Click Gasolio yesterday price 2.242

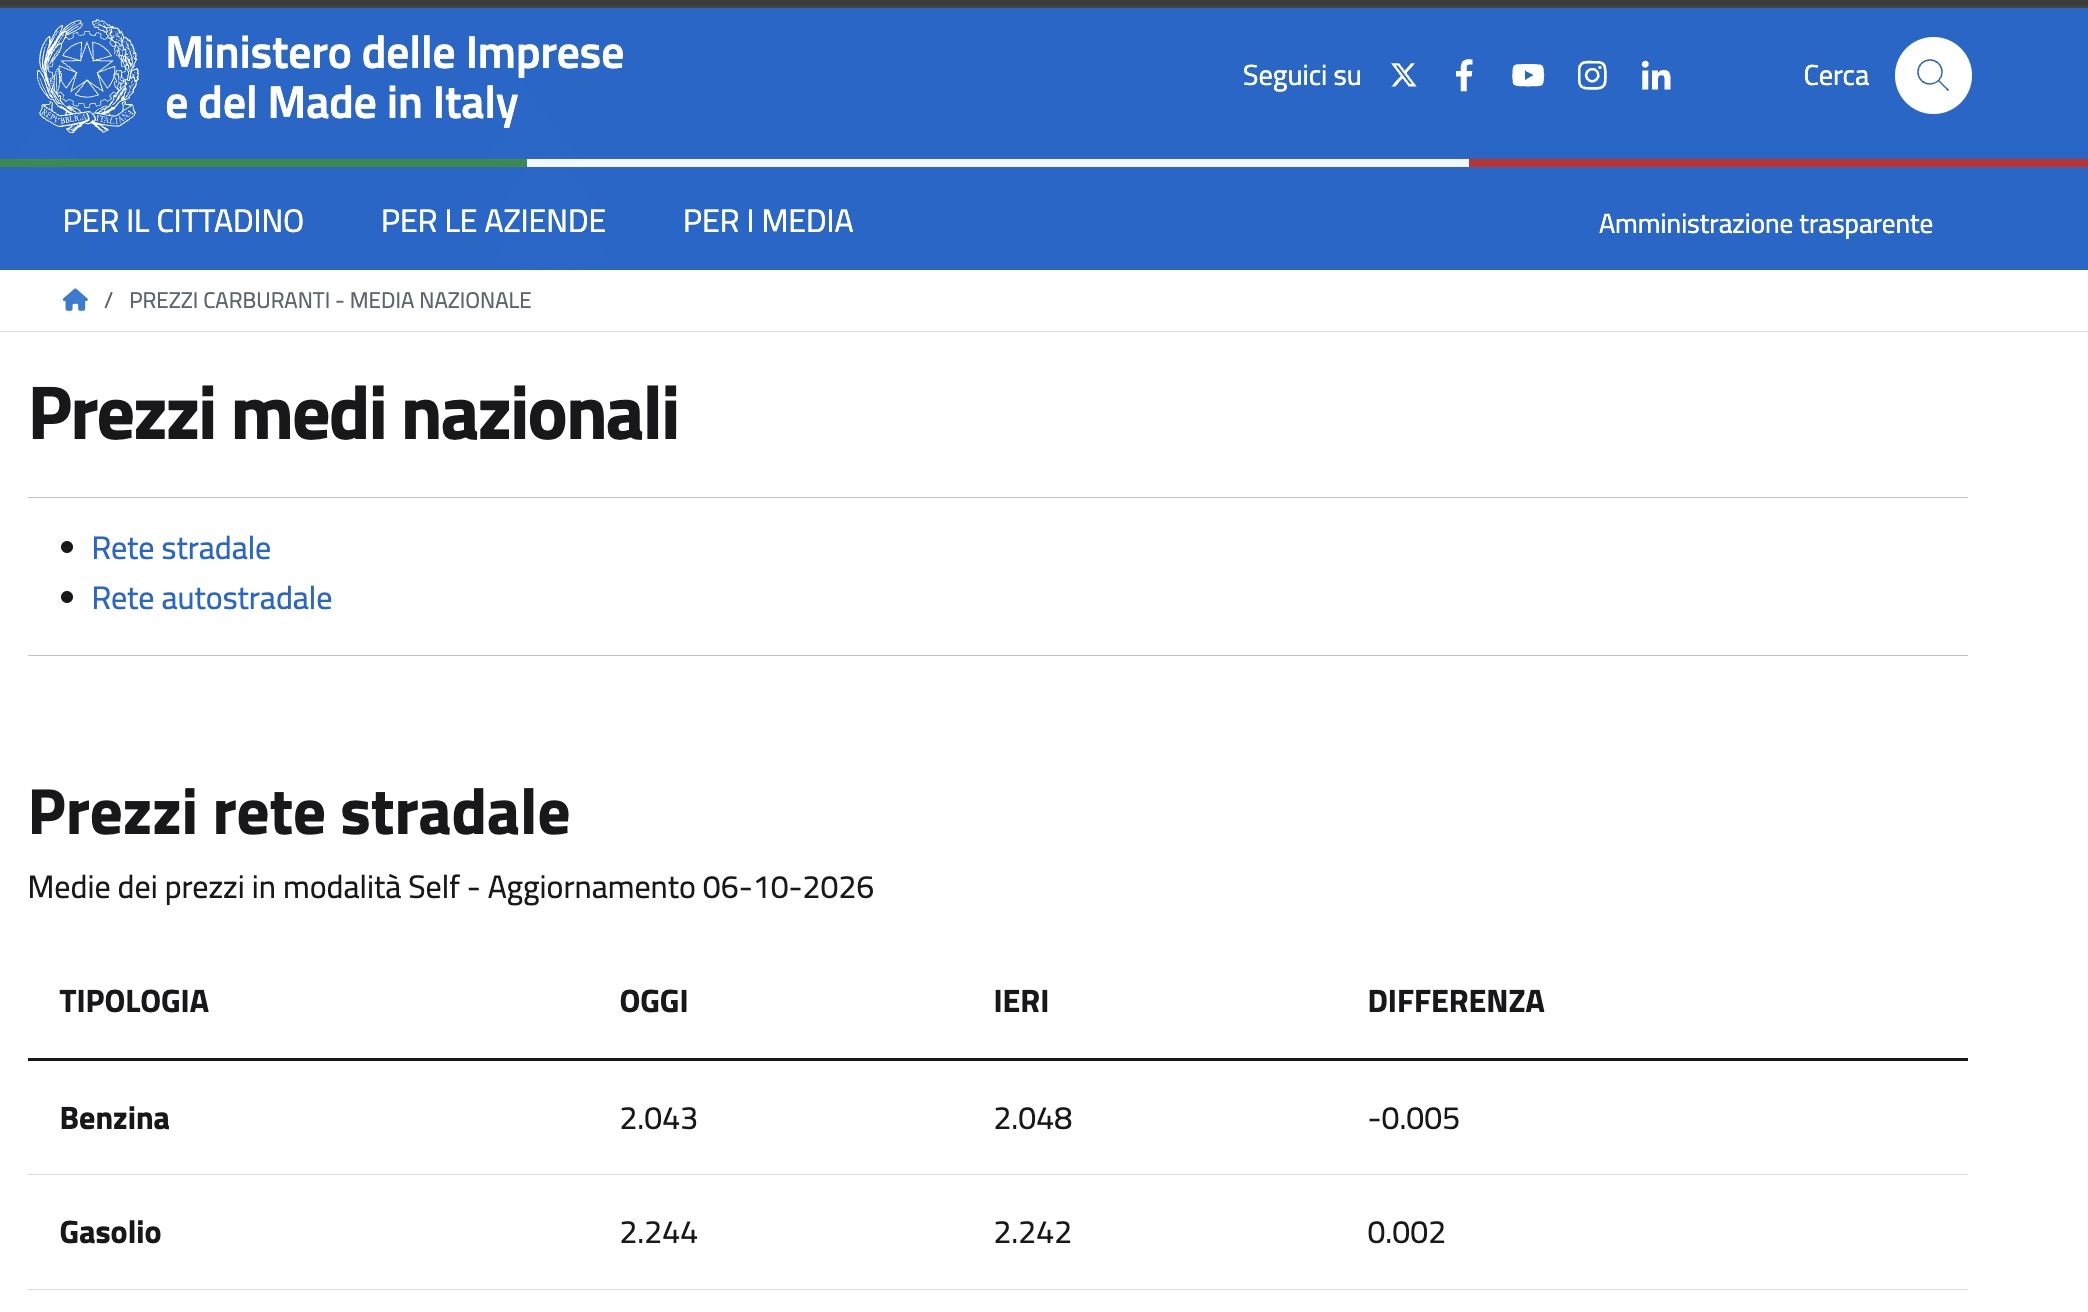click(x=1032, y=1232)
